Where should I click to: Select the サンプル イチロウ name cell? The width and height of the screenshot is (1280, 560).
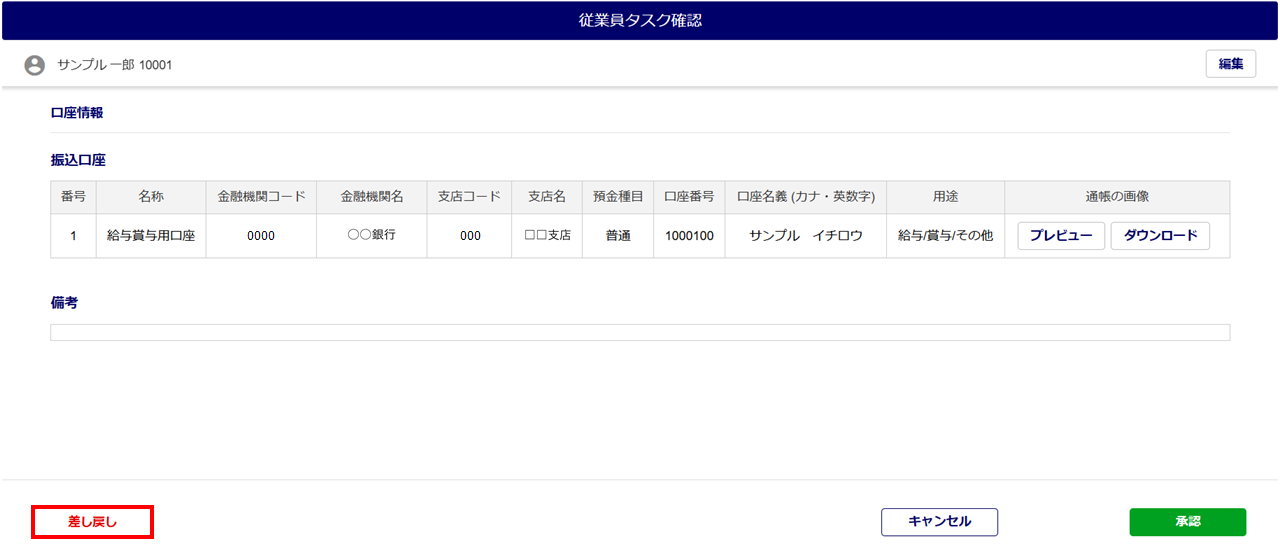(x=806, y=236)
